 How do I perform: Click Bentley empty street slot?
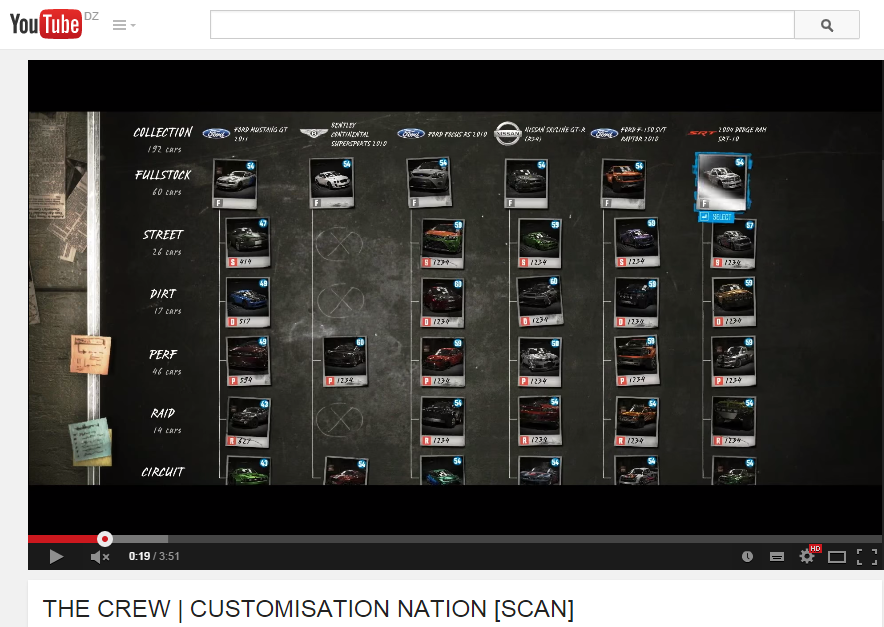pos(339,244)
